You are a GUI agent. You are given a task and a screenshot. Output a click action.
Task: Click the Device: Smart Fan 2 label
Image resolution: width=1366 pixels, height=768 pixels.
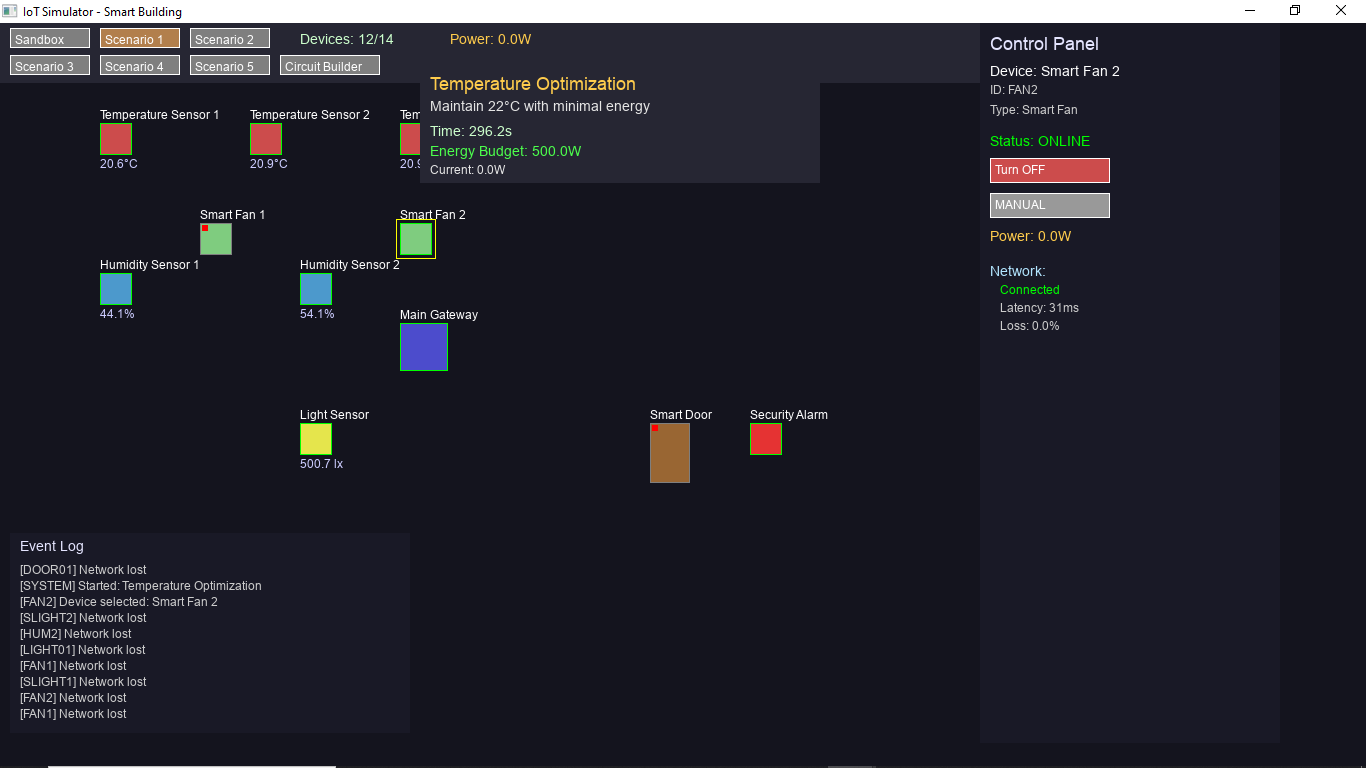coord(1055,71)
